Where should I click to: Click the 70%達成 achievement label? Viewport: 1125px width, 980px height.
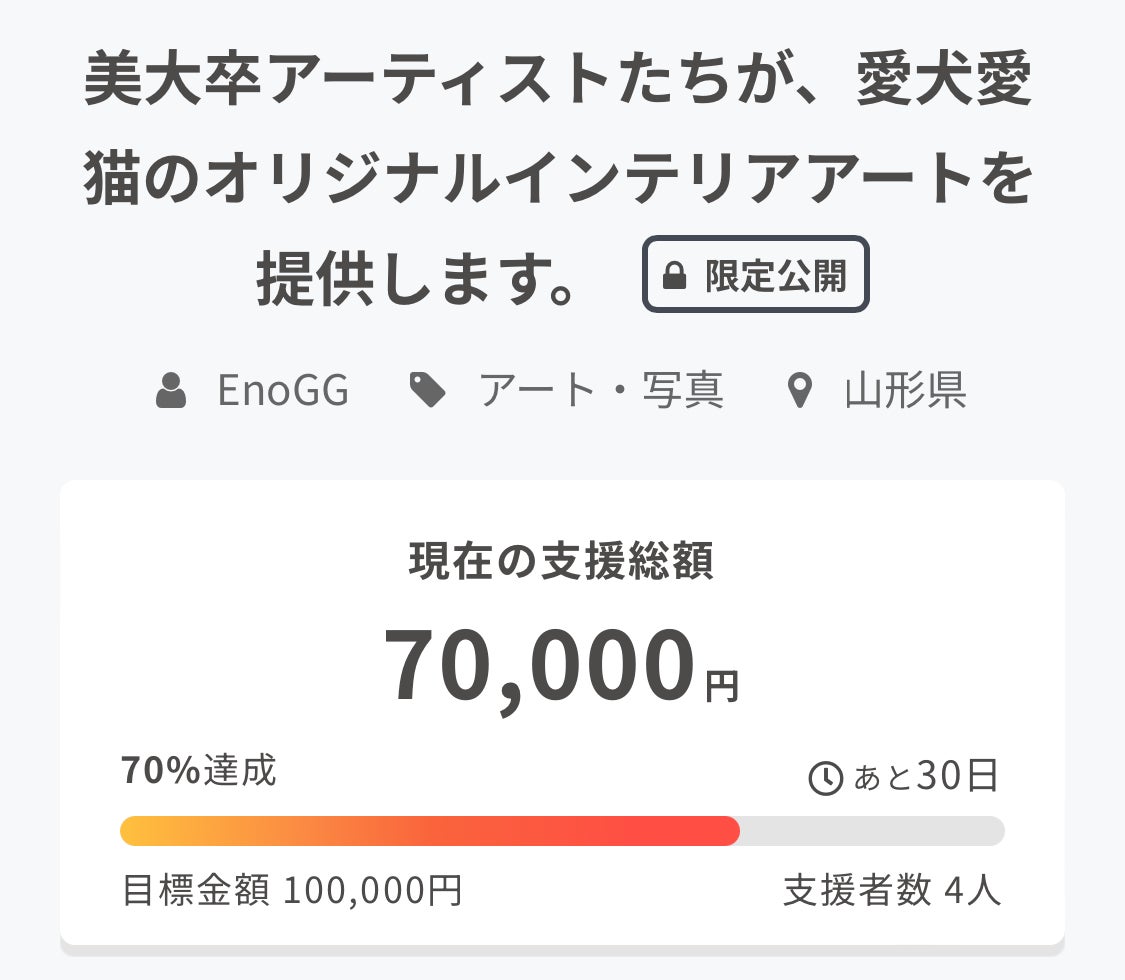click(x=199, y=771)
